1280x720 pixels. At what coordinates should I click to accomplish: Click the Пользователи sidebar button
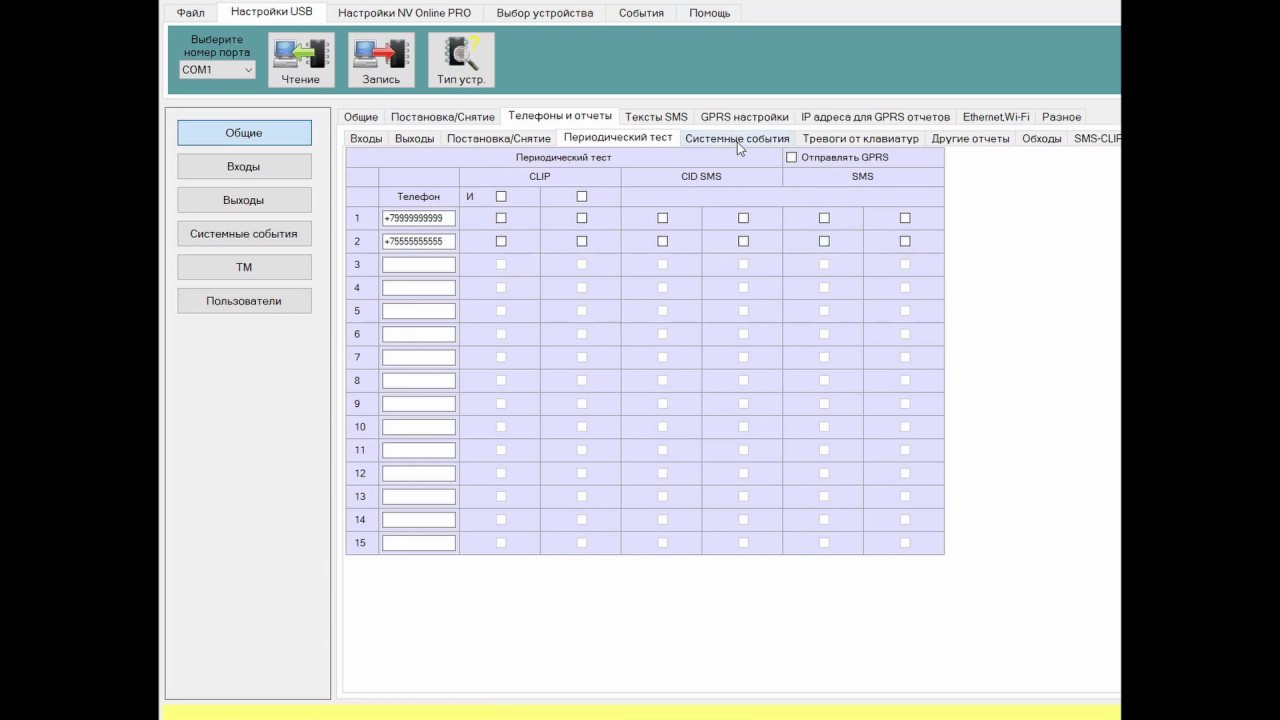coord(244,301)
